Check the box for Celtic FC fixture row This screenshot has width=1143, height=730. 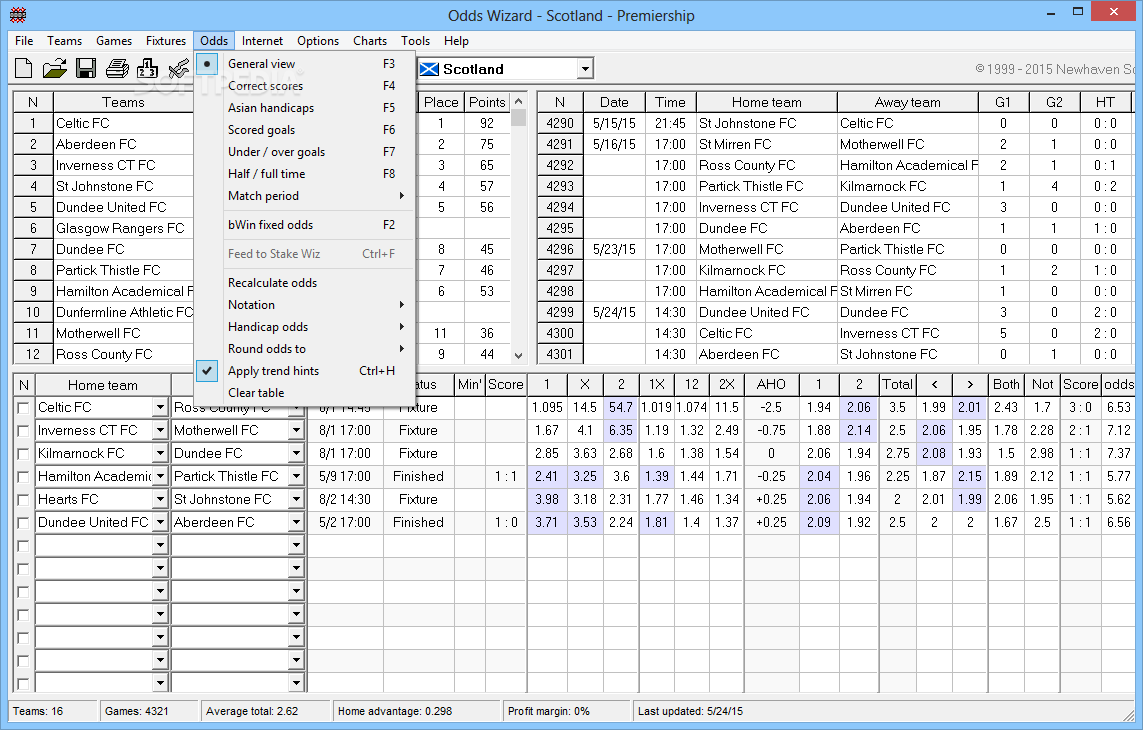pyautogui.click(x=23, y=408)
